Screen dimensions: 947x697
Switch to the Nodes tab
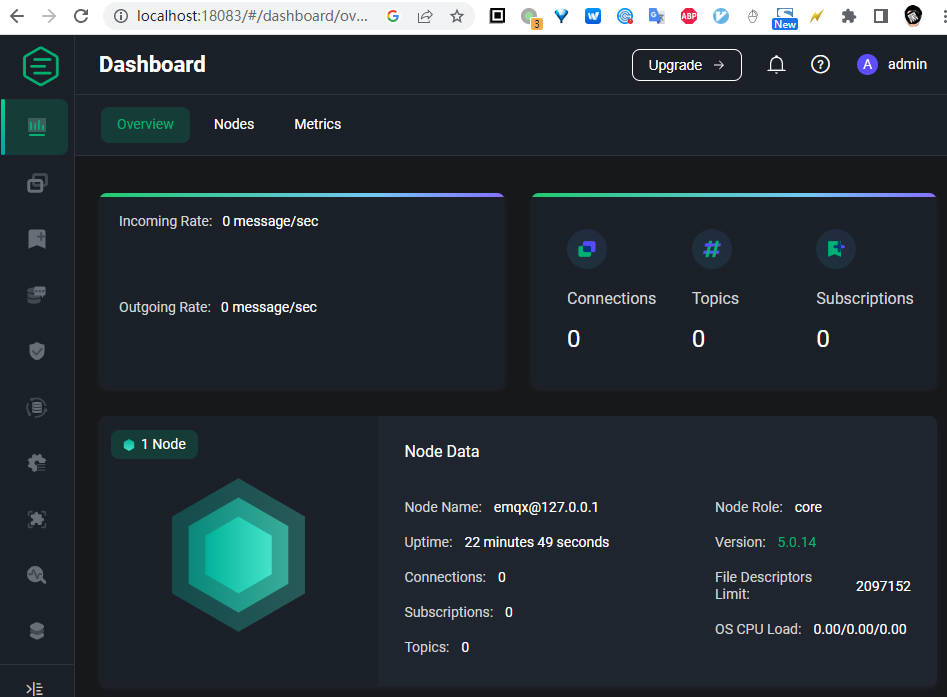tap(234, 125)
